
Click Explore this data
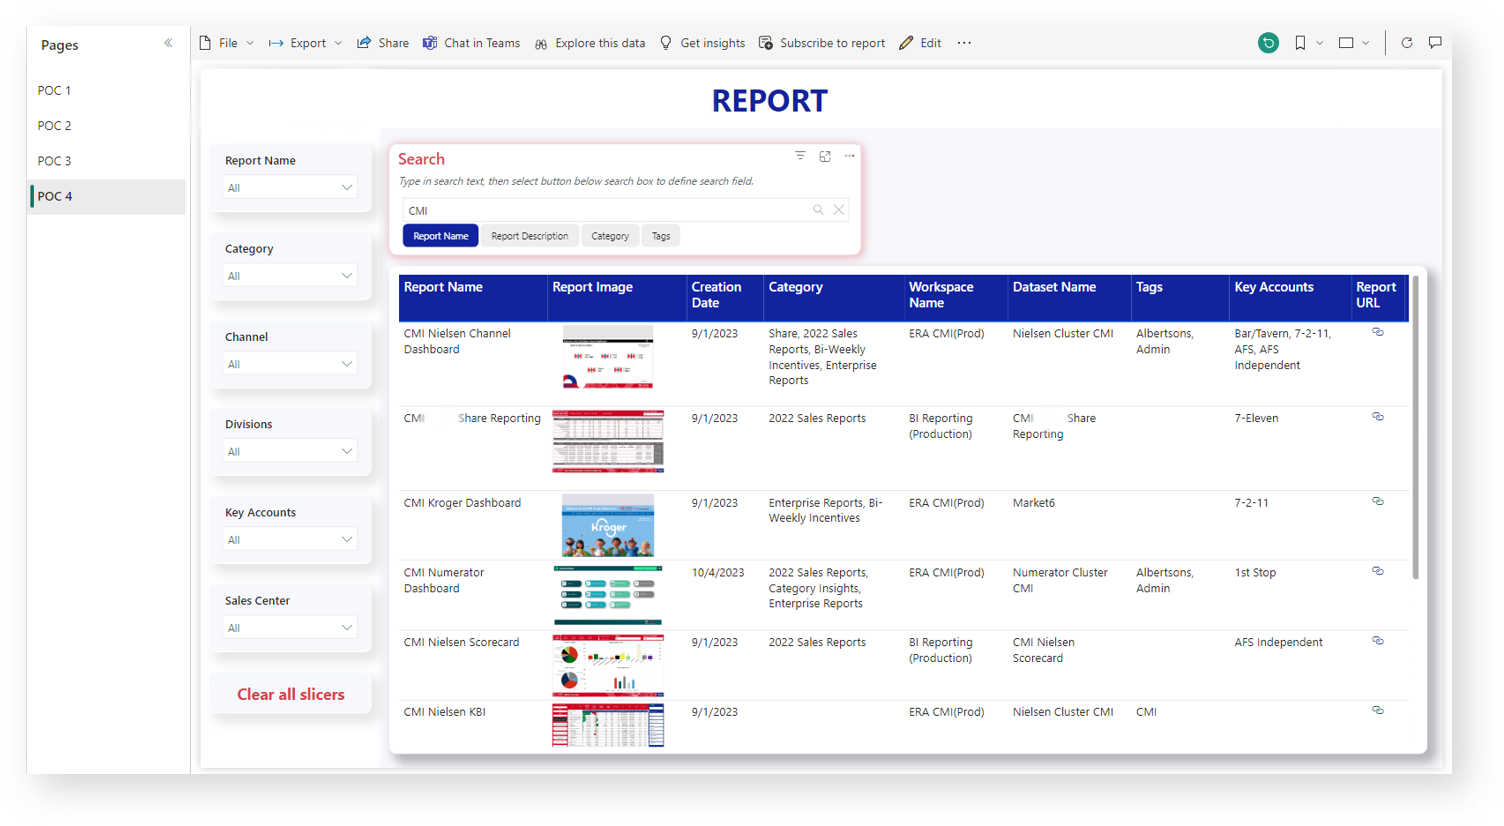[590, 43]
